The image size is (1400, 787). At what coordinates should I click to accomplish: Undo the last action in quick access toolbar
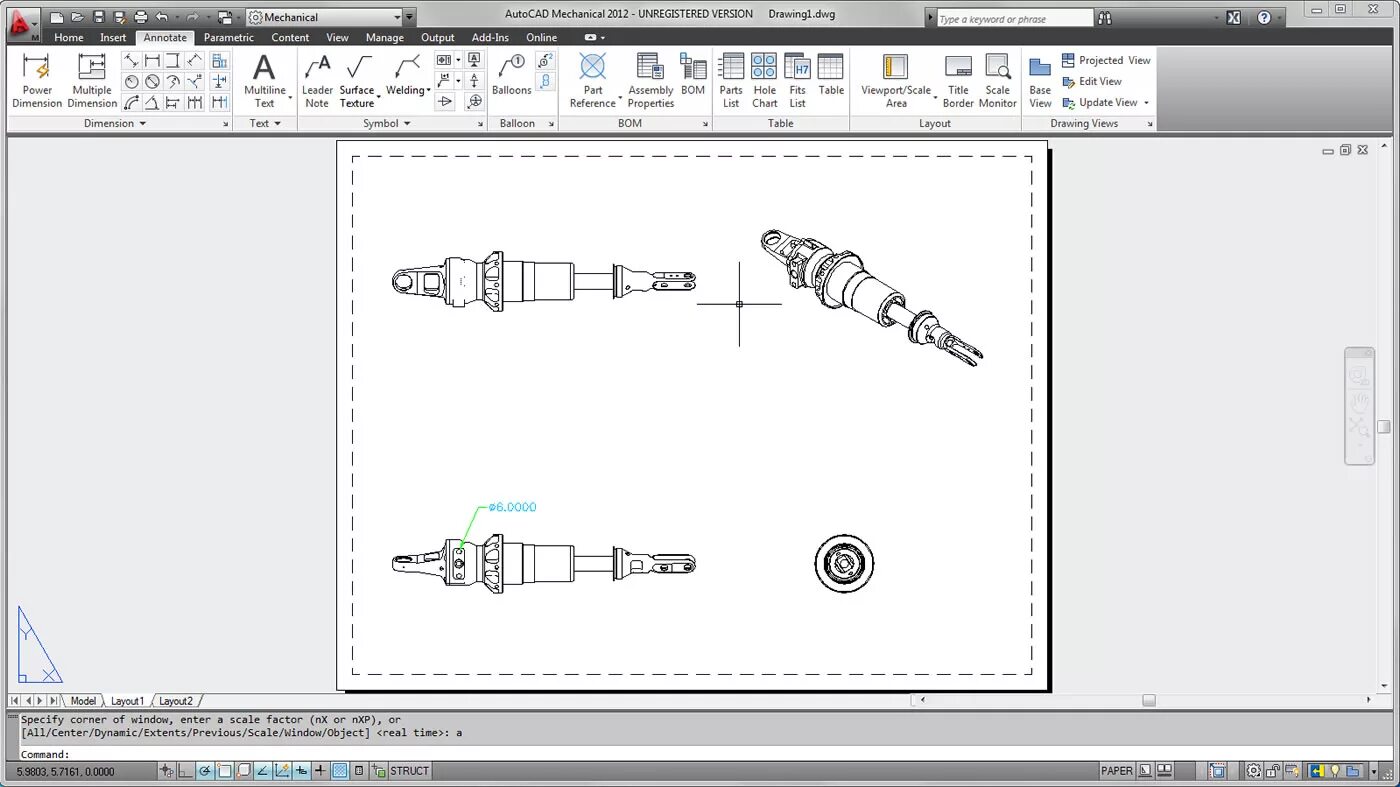pyautogui.click(x=162, y=17)
